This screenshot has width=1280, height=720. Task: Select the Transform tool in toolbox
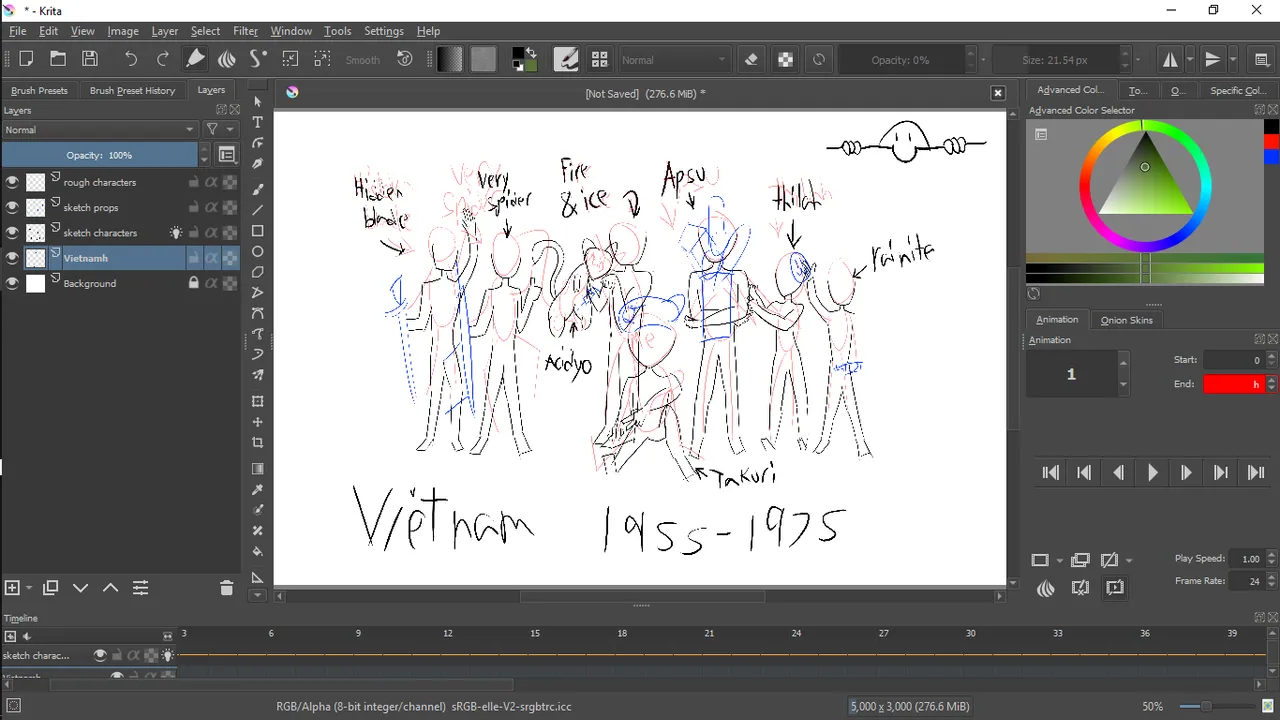[257, 401]
